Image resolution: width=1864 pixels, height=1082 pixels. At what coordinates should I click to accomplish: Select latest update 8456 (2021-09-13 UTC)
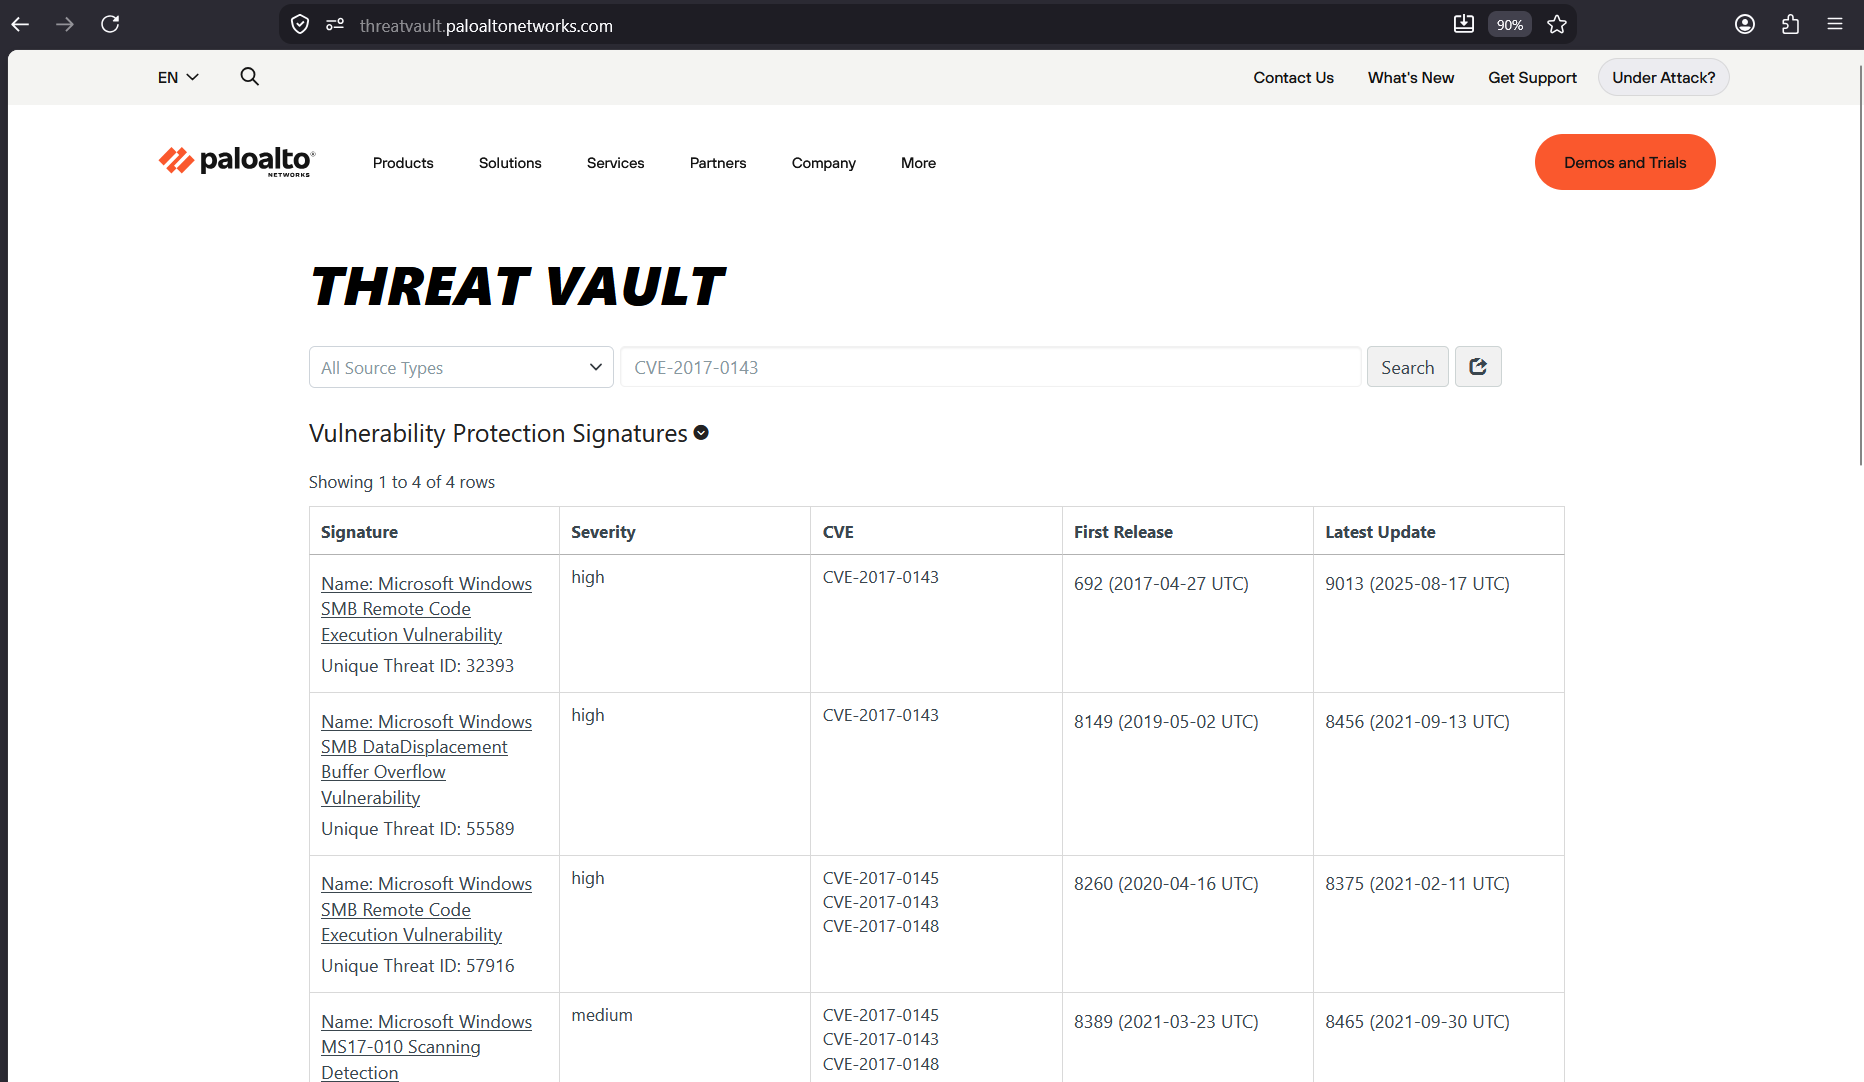click(1417, 722)
